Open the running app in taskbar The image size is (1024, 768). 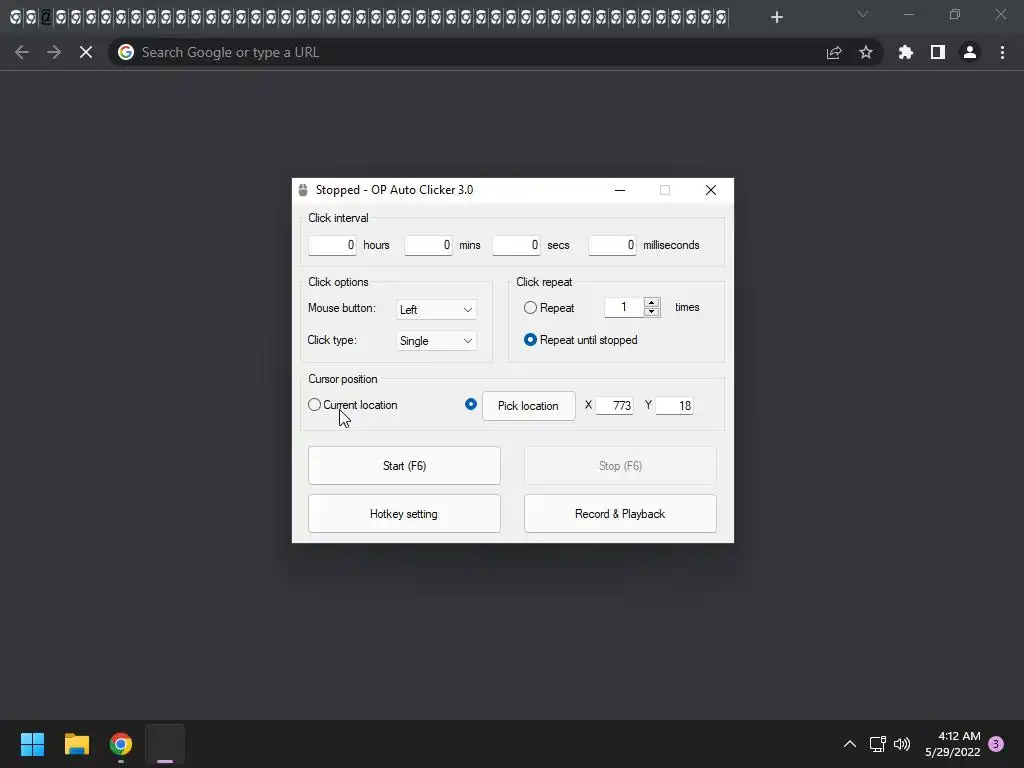point(165,744)
